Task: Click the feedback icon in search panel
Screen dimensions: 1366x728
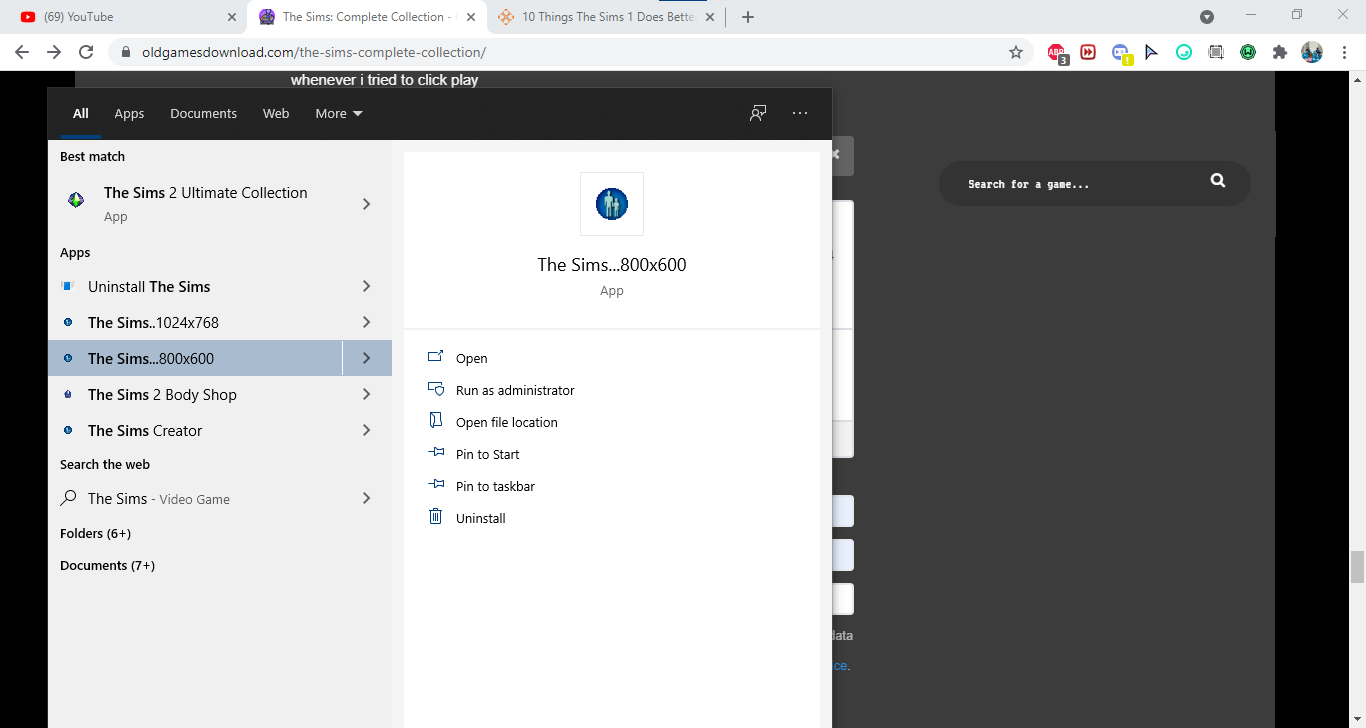Action: (758, 113)
